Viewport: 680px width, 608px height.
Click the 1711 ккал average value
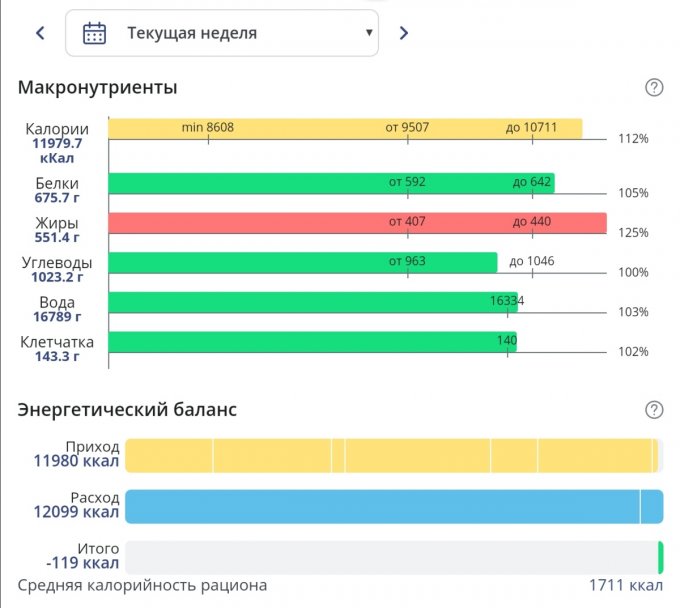coord(627,585)
